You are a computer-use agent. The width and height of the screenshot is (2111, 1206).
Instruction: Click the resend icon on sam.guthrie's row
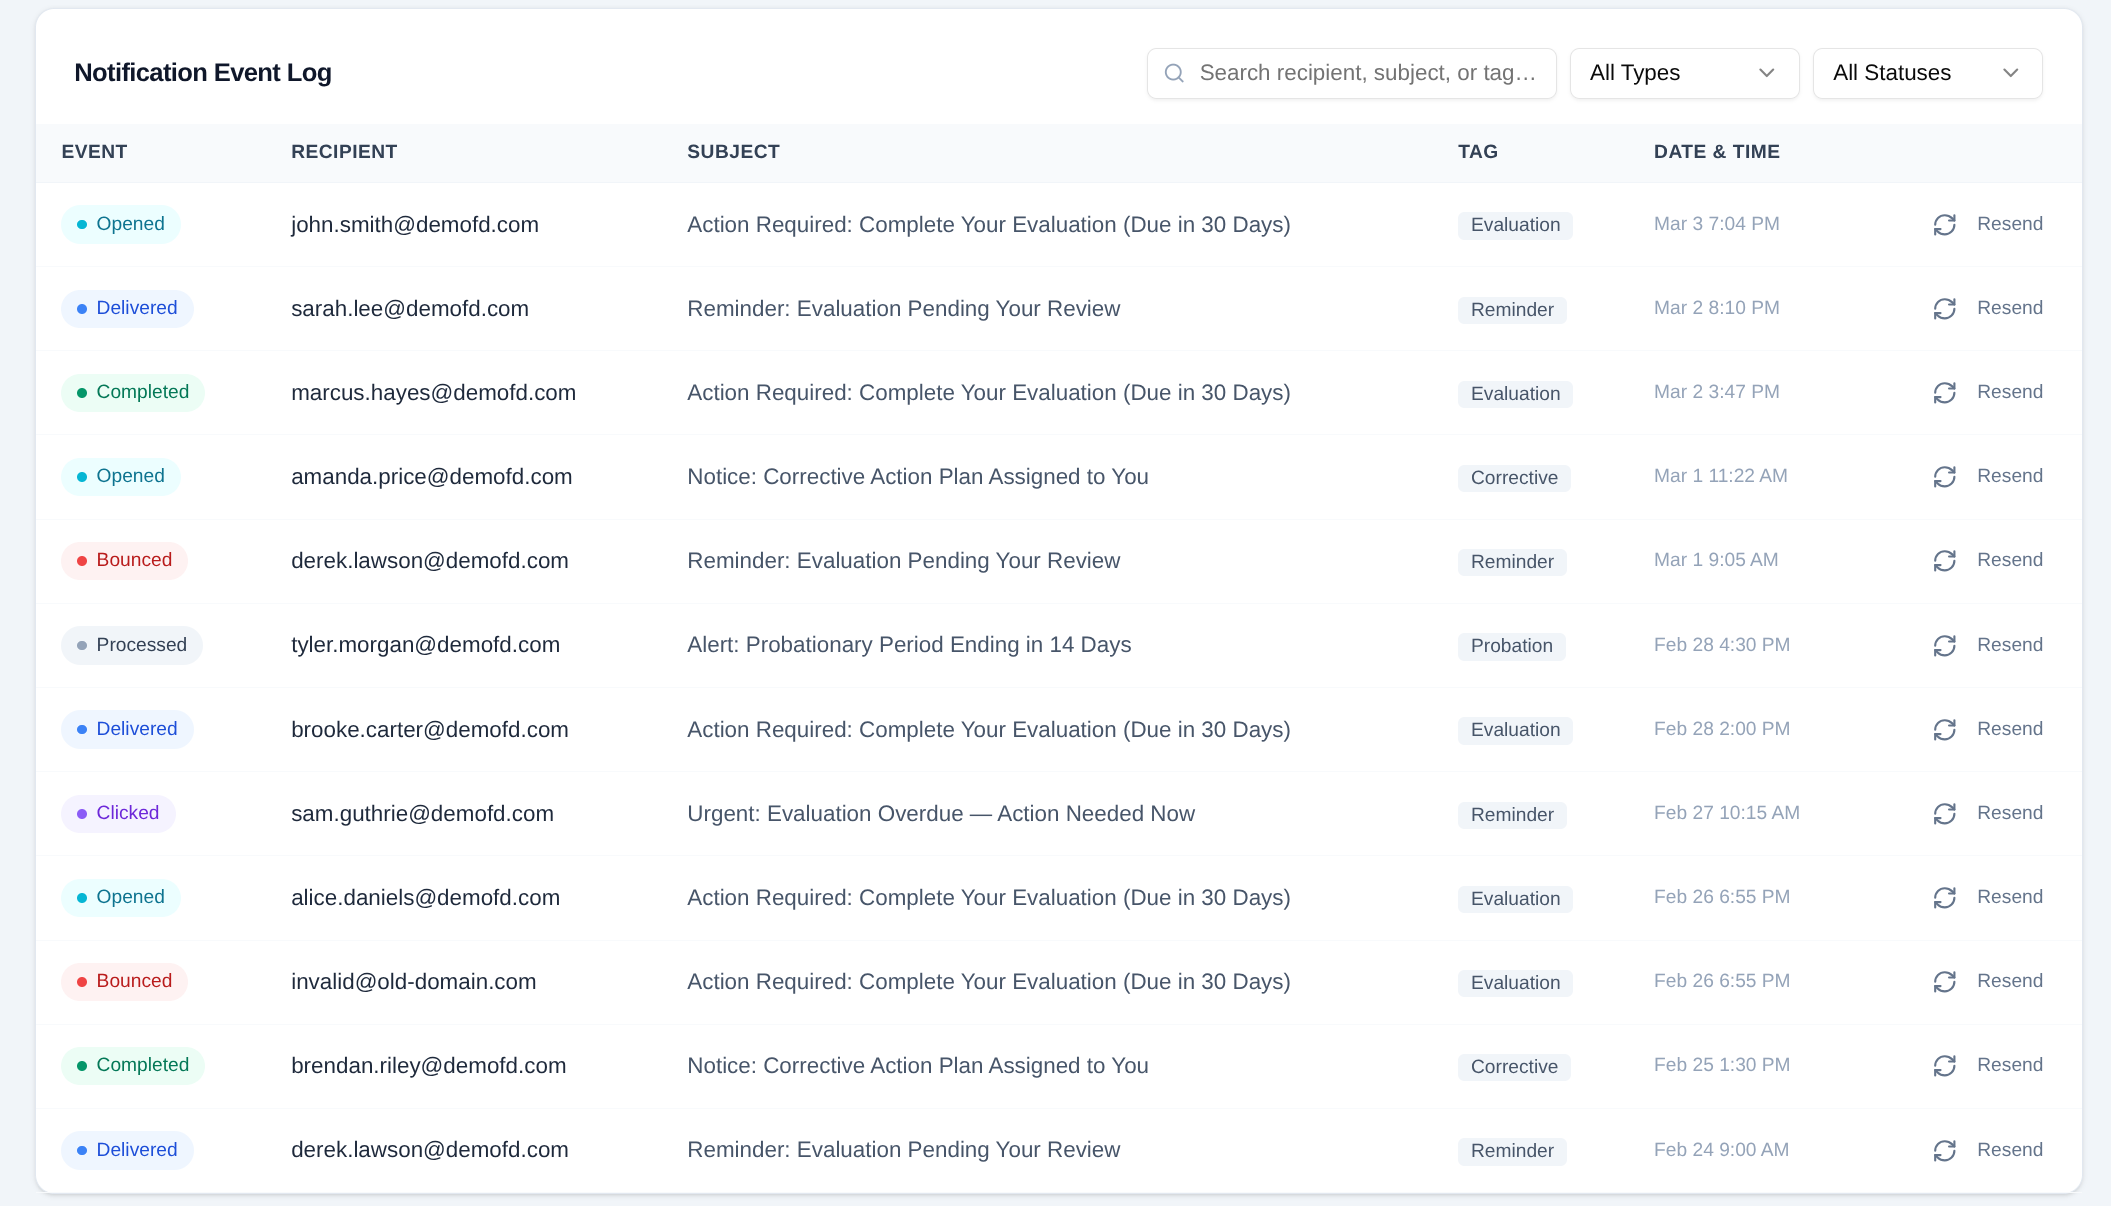(x=1944, y=813)
